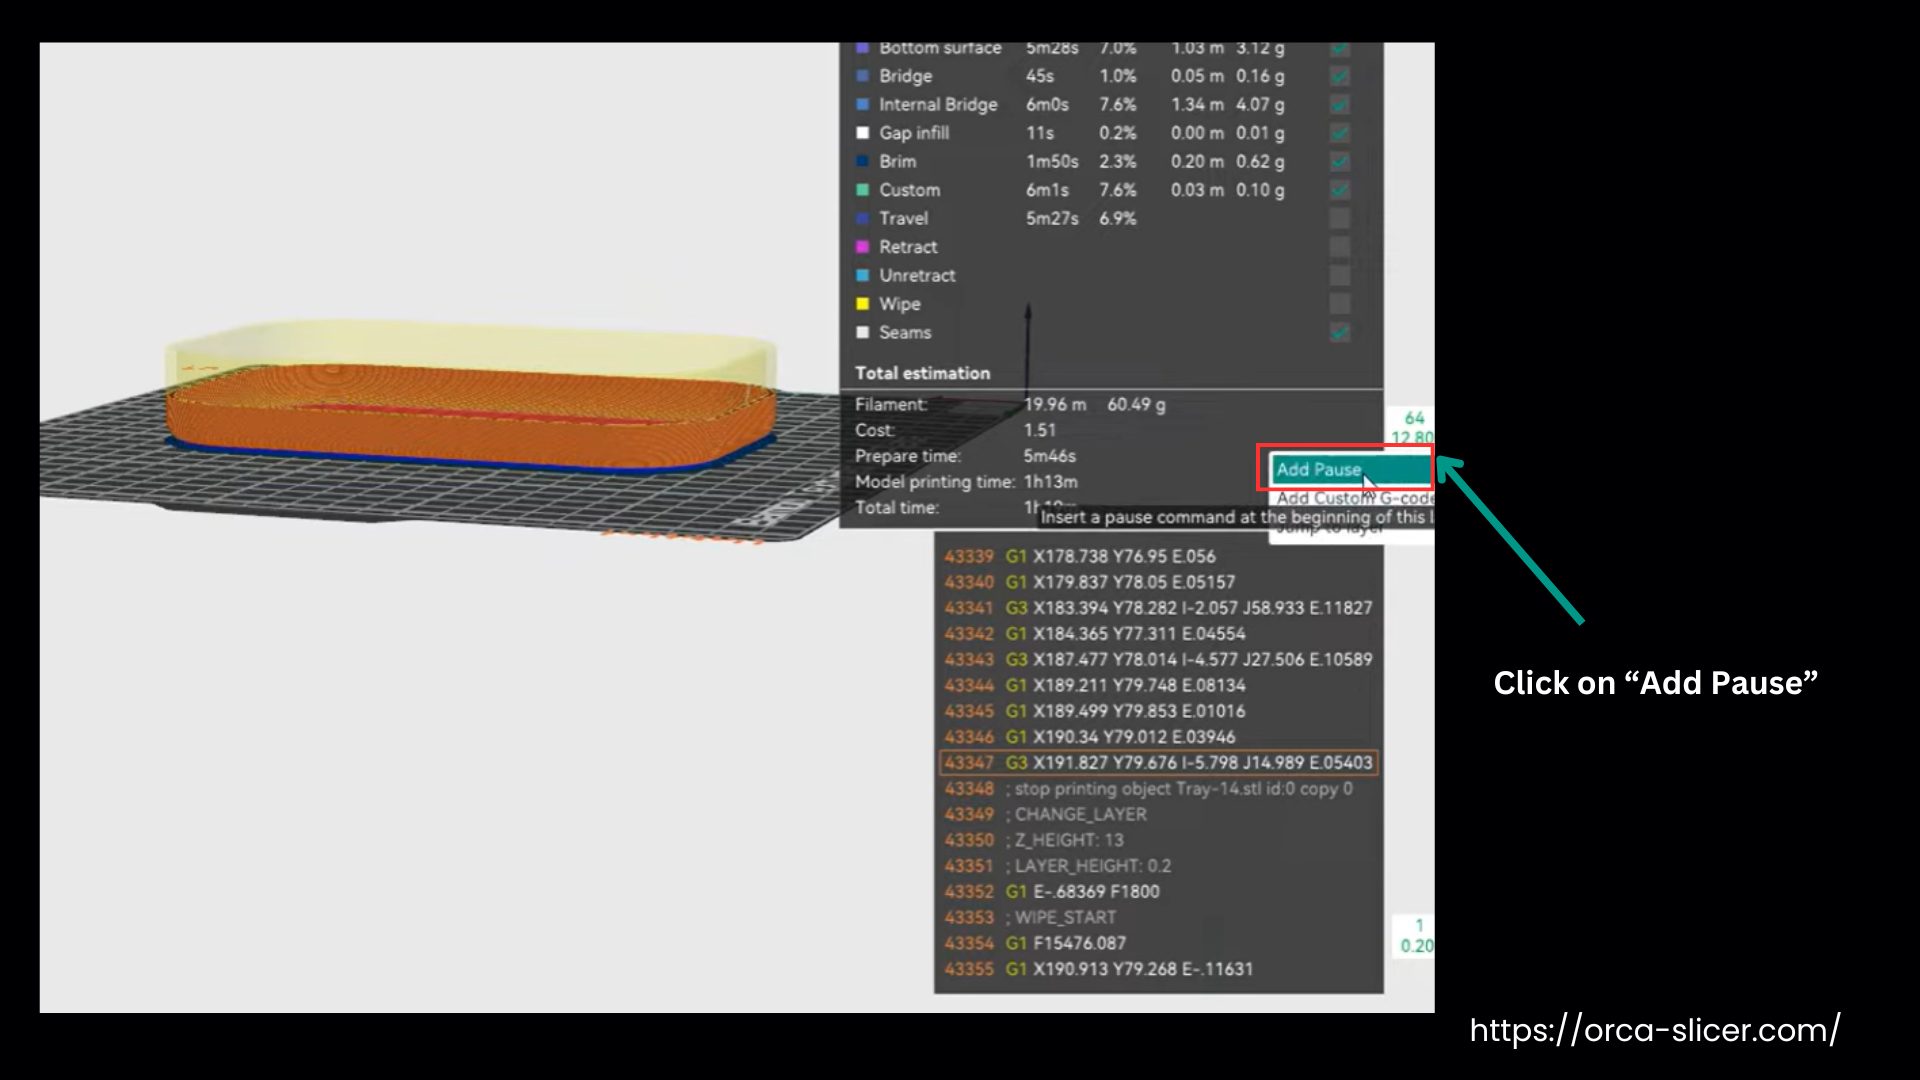Screen dimensions: 1920x1080
Task: Toggle the Gap infill visibility checkbox
Action: click(x=1340, y=133)
